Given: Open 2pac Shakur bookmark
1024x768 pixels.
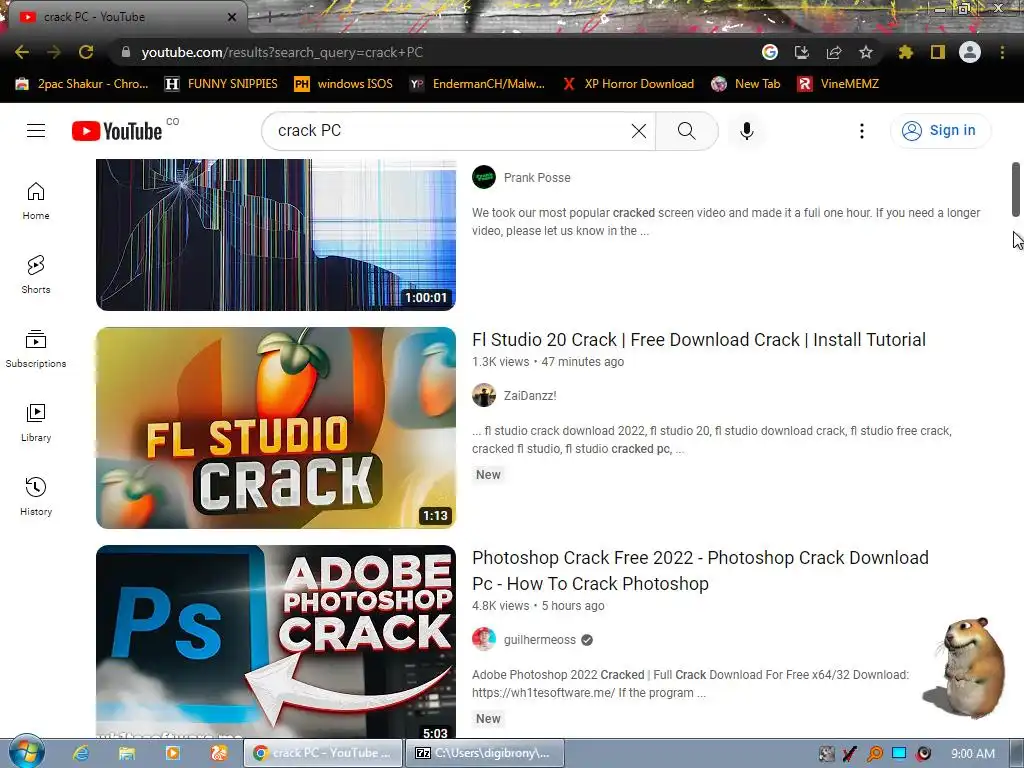Looking at the screenshot, I should point(82,84).
